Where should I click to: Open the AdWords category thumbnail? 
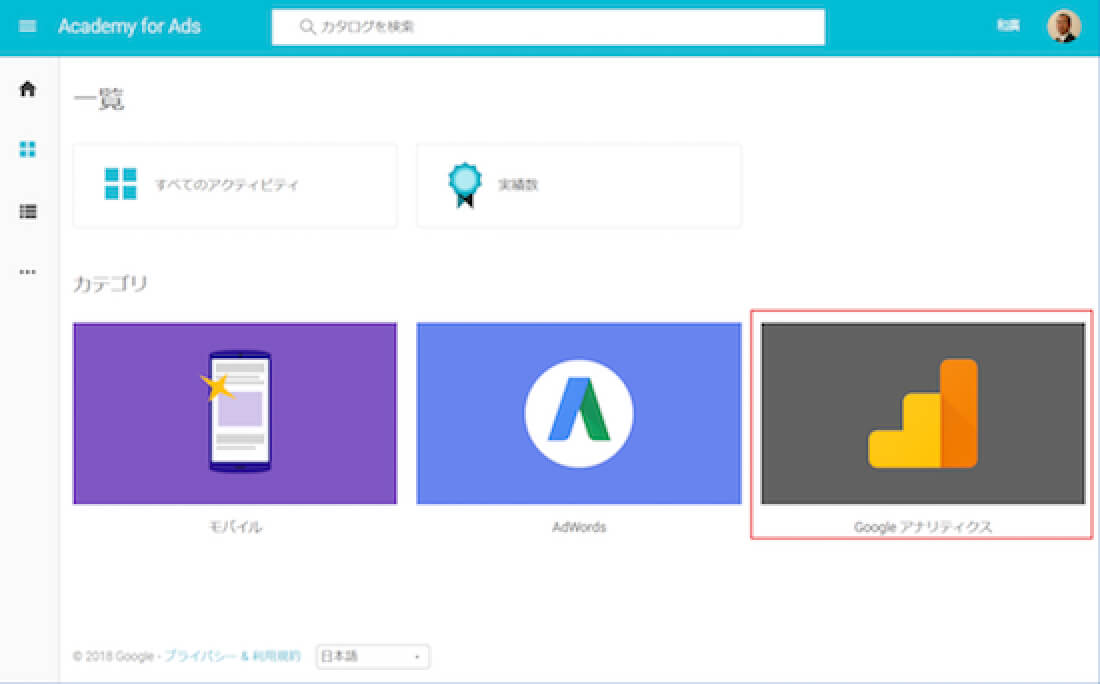point(579,413)
